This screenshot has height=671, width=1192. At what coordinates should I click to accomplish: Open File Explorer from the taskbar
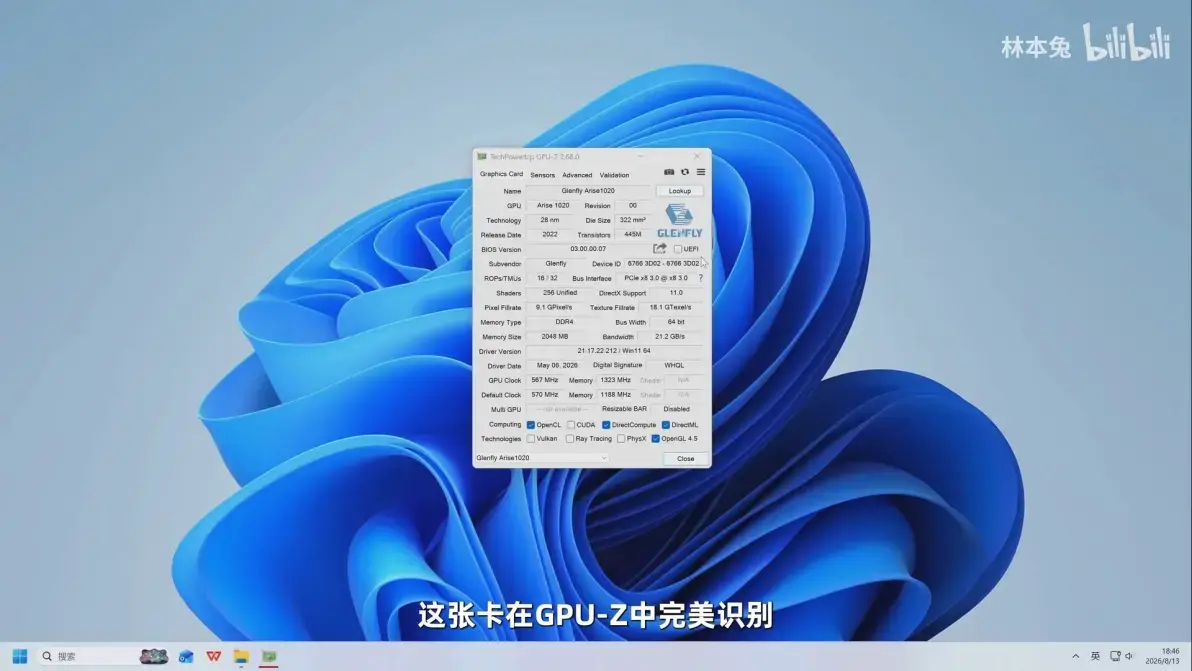pos(241,656)
